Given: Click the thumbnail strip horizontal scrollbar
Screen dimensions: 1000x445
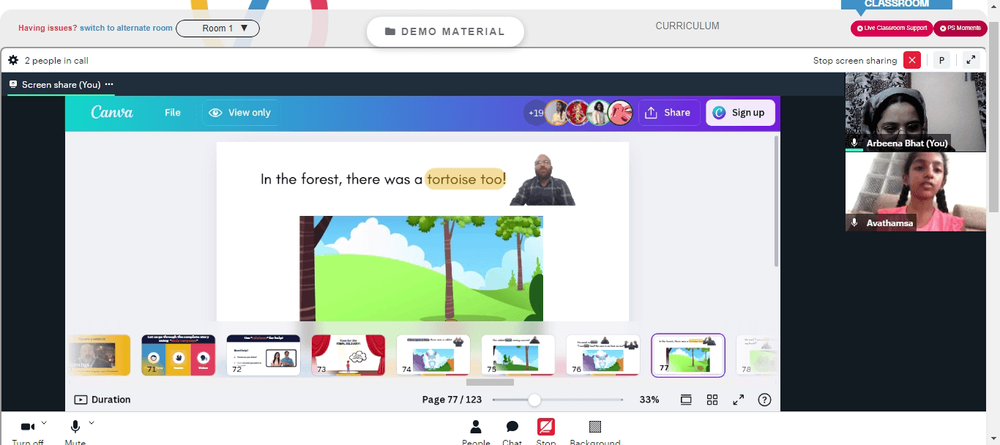Looking at the screenshot, I should (490, 383).
